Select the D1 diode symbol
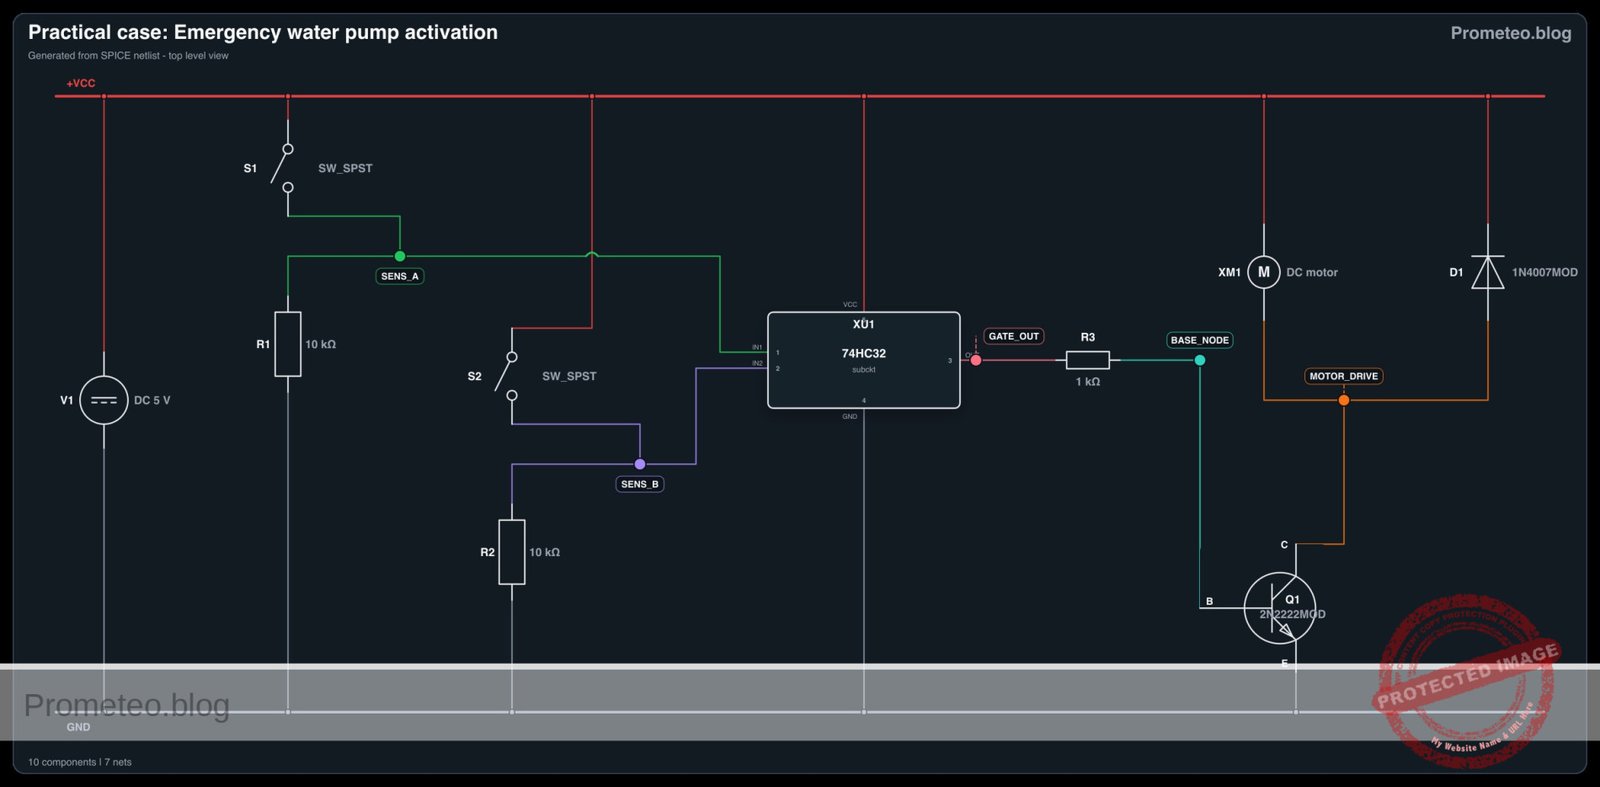 coord(1488,272)
